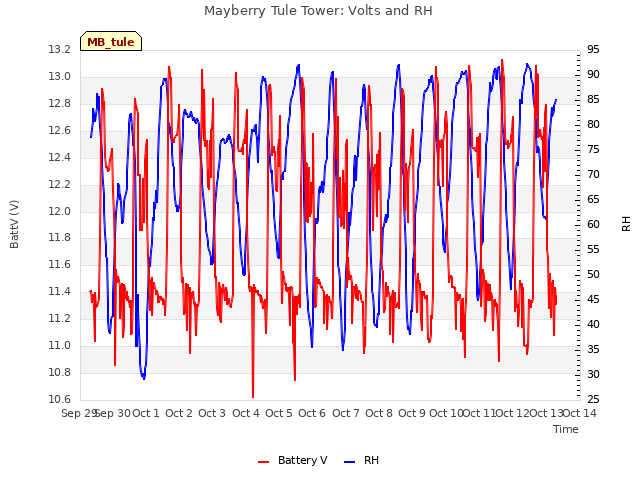Click the 12.4 voltage axis value
The width and height of the screenshot is (640, 480).
pyautogui.click(x=60, y=157)
